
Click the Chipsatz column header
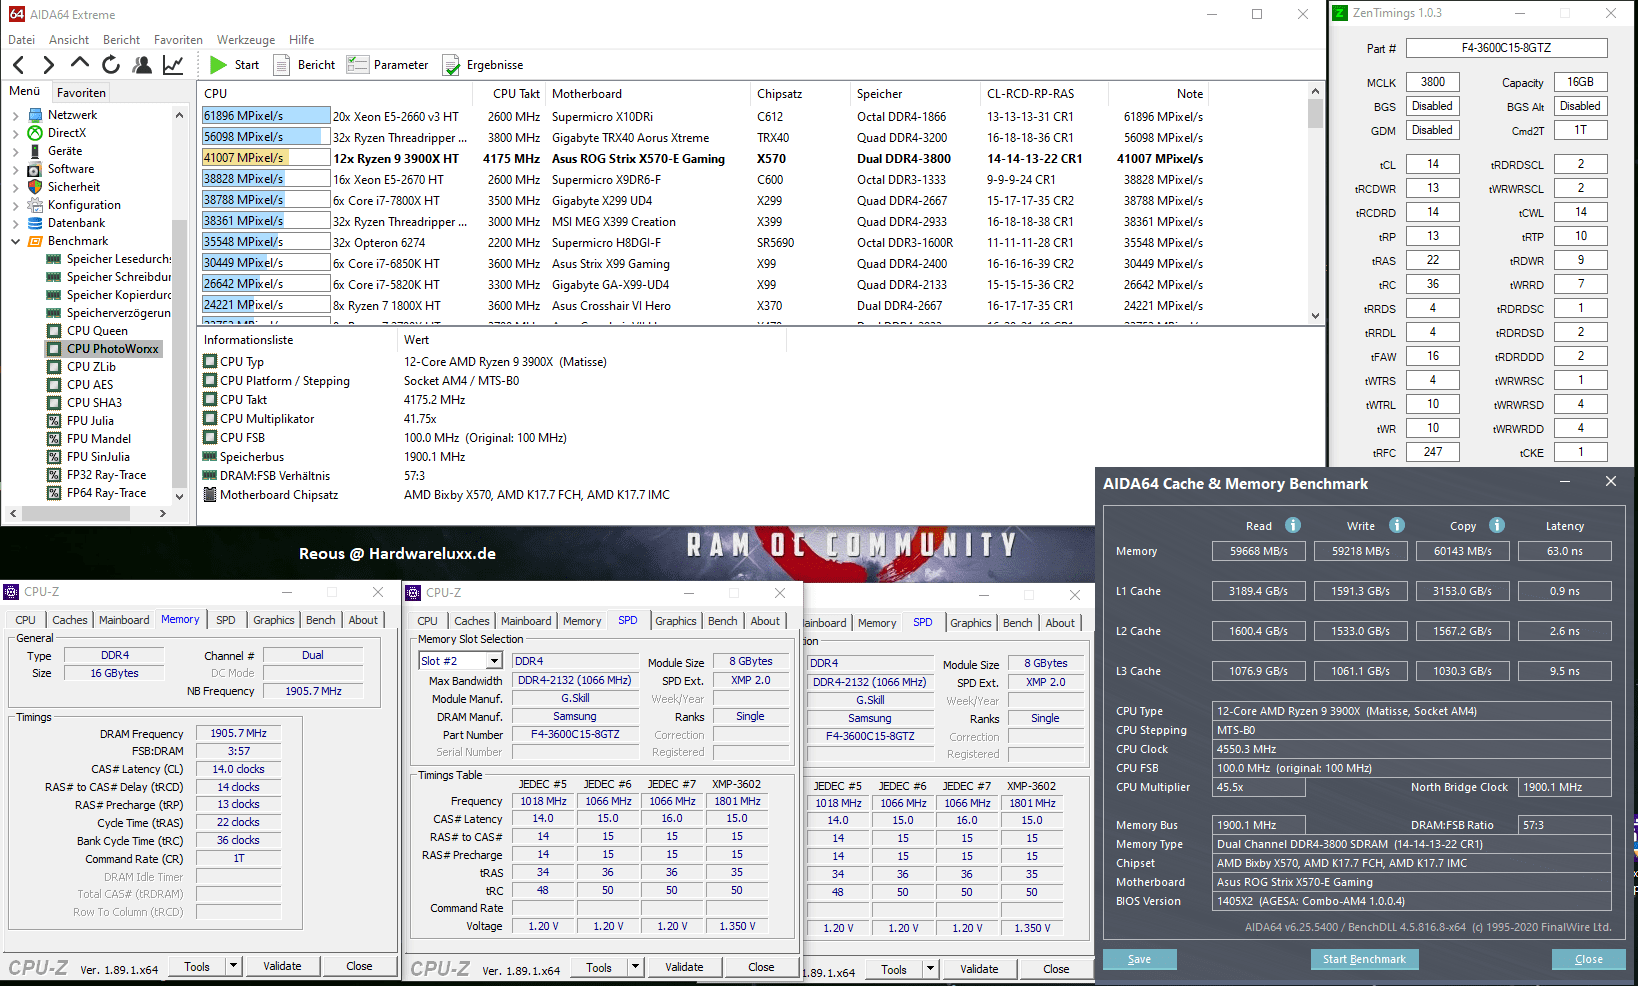click(800, 94)
